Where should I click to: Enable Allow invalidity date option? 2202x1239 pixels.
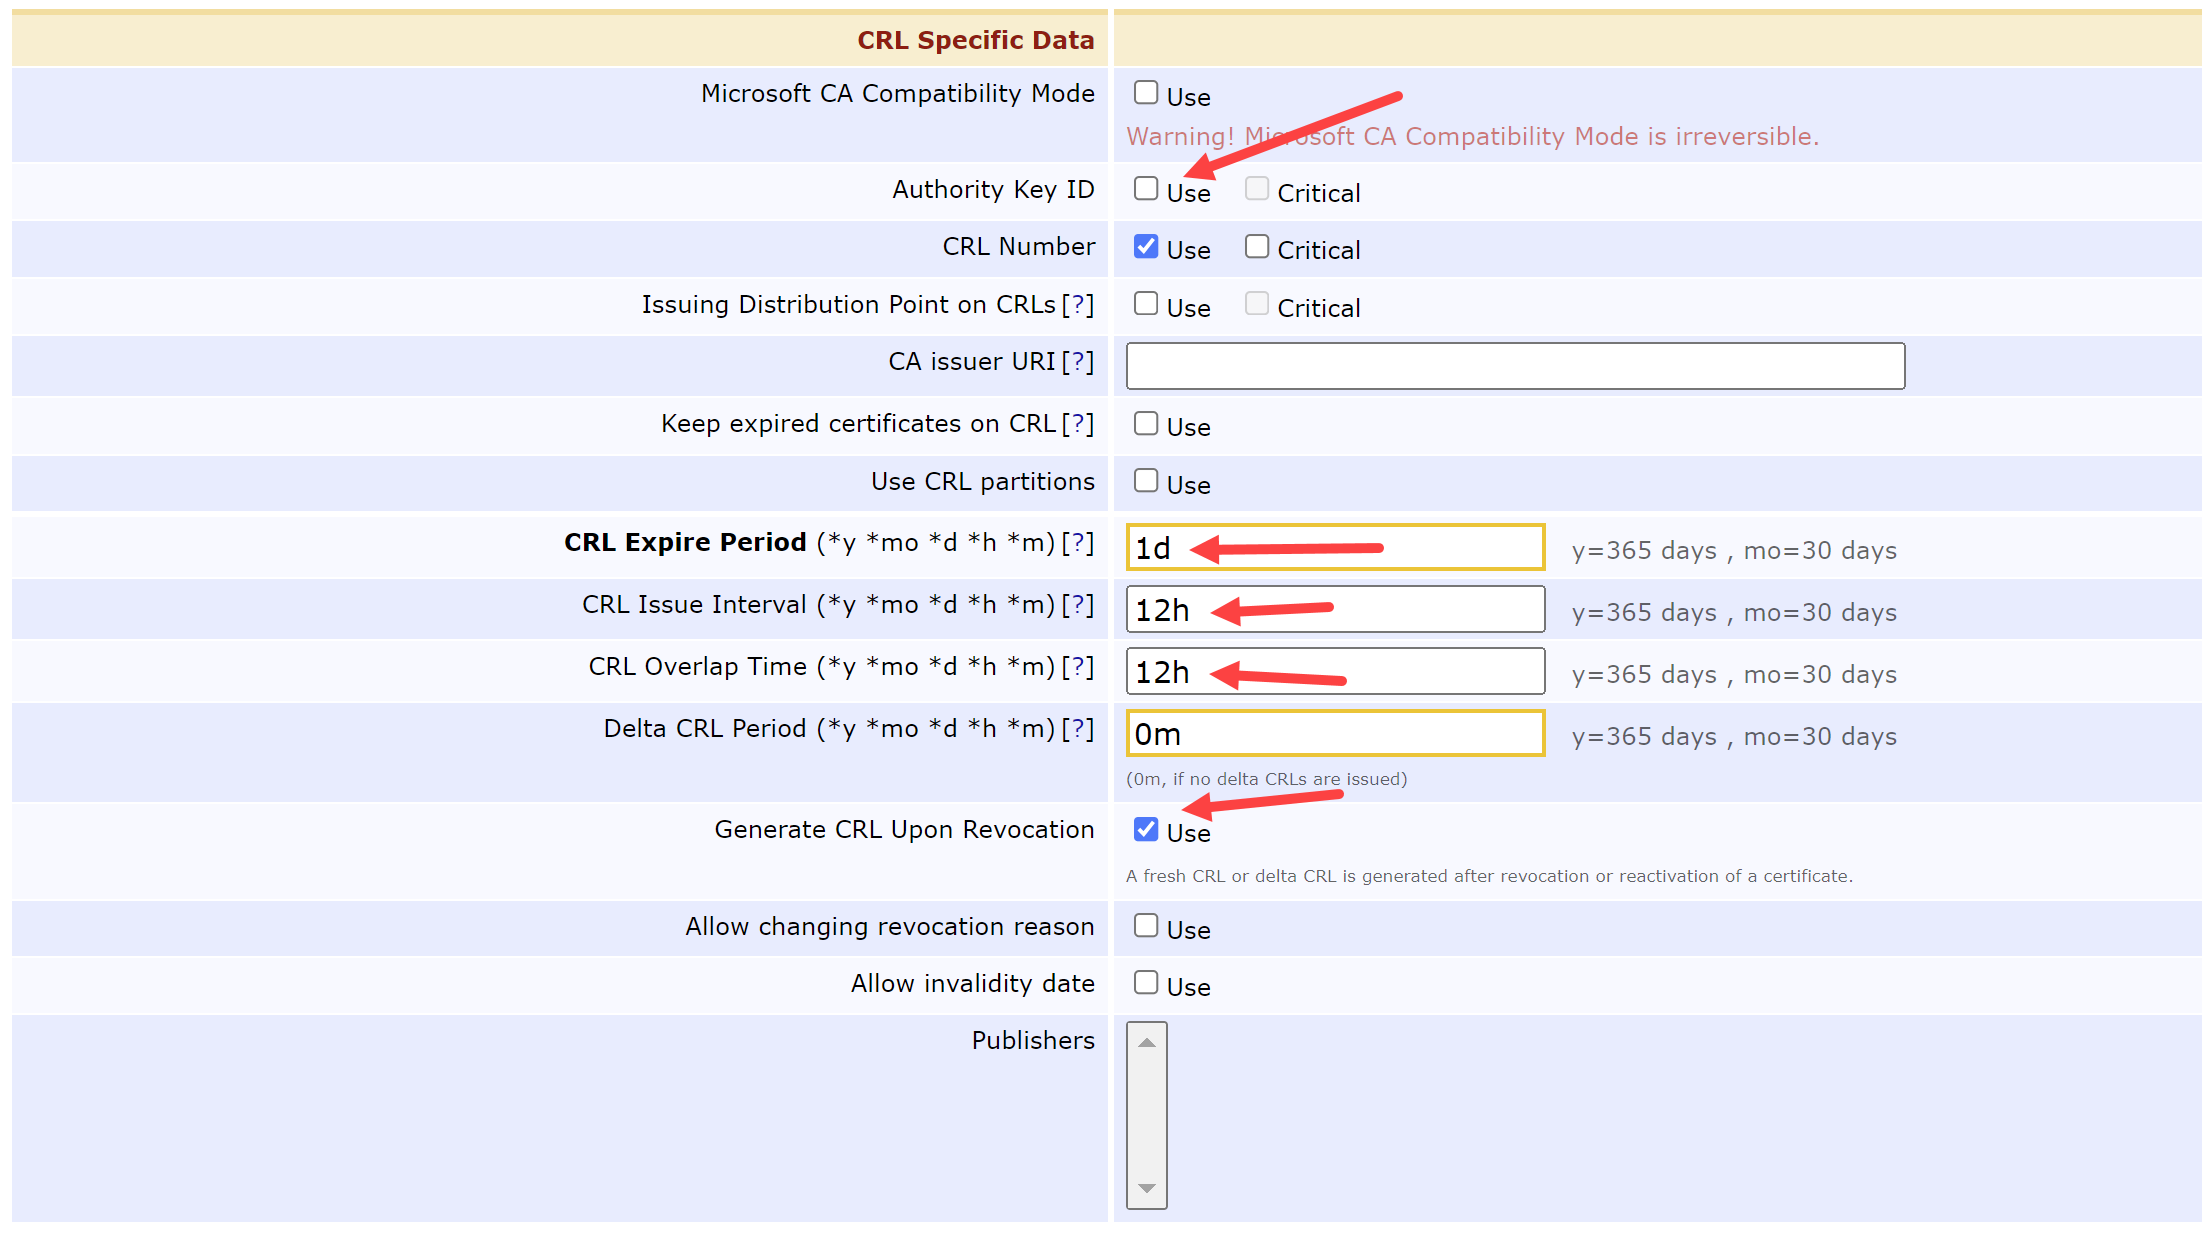(1146, 983)
